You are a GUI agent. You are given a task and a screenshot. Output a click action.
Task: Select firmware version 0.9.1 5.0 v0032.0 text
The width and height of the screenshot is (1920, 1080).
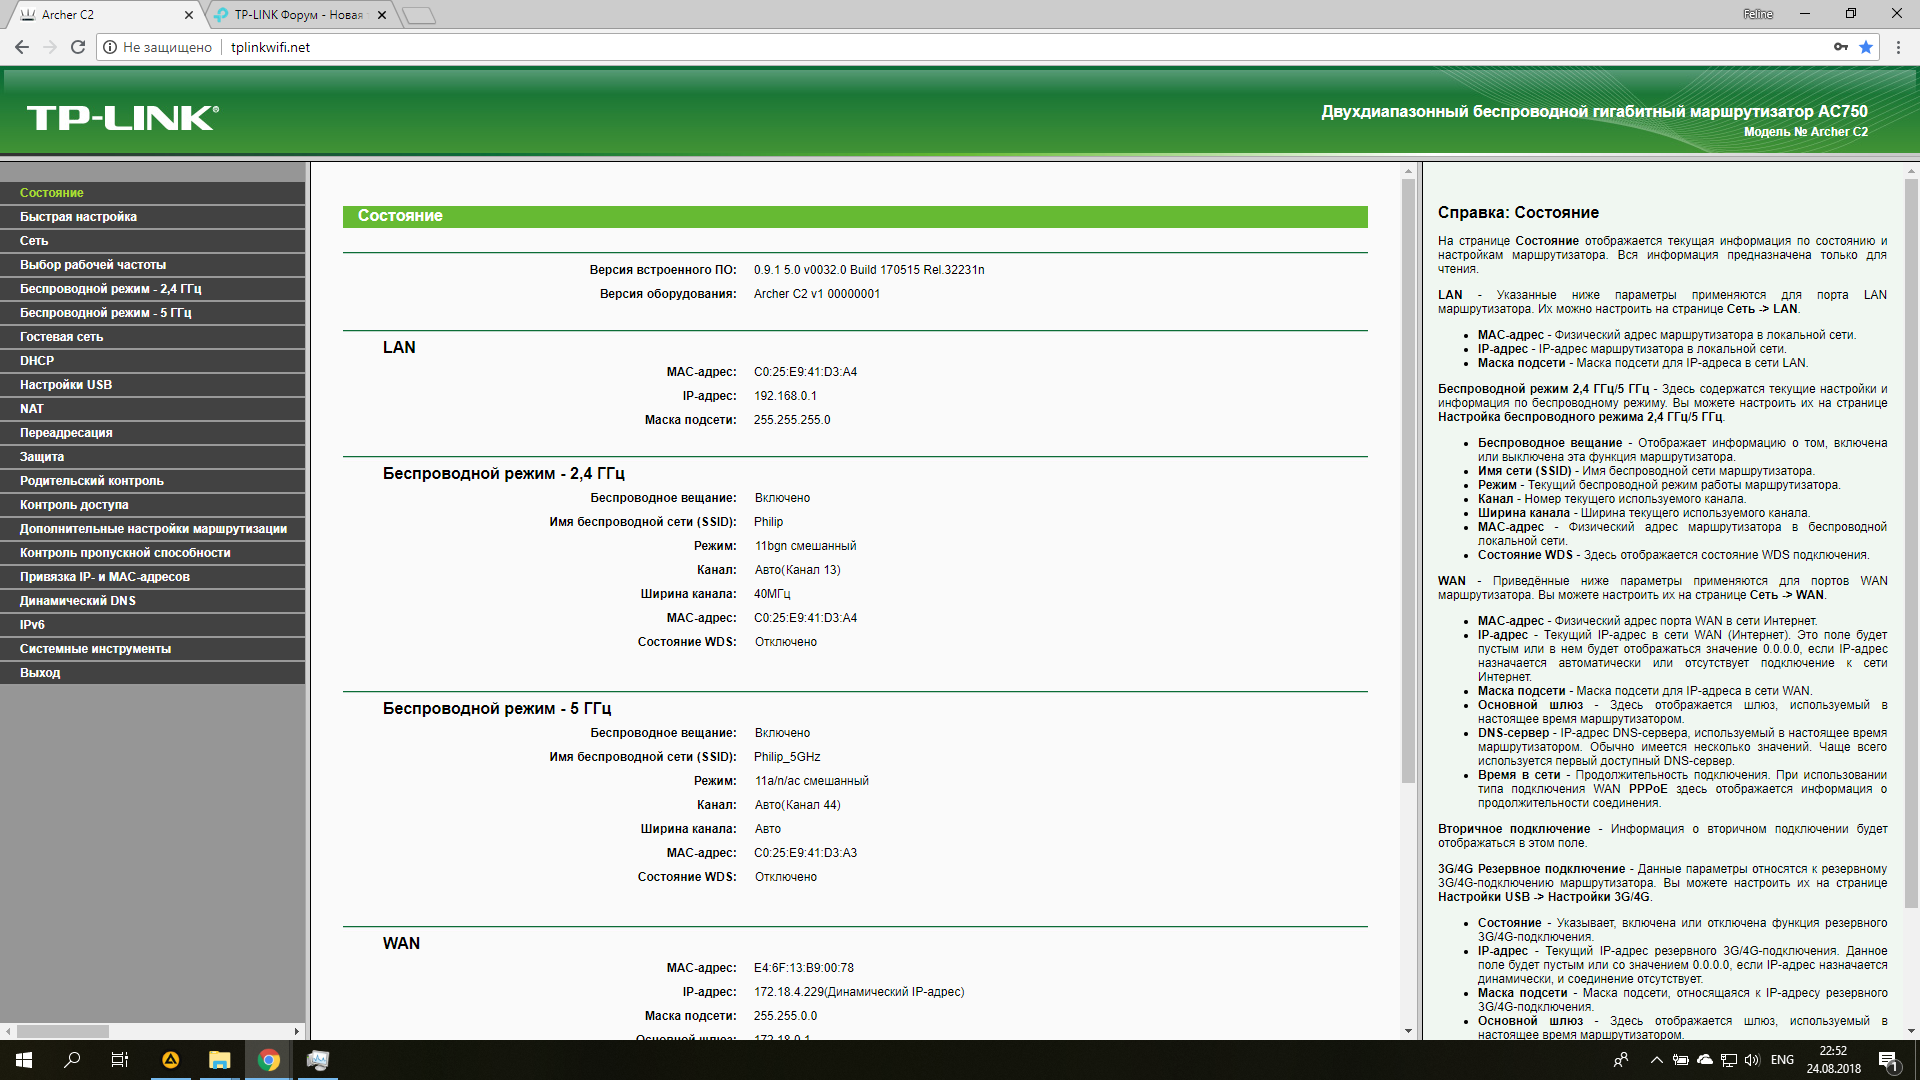(869, 270)
